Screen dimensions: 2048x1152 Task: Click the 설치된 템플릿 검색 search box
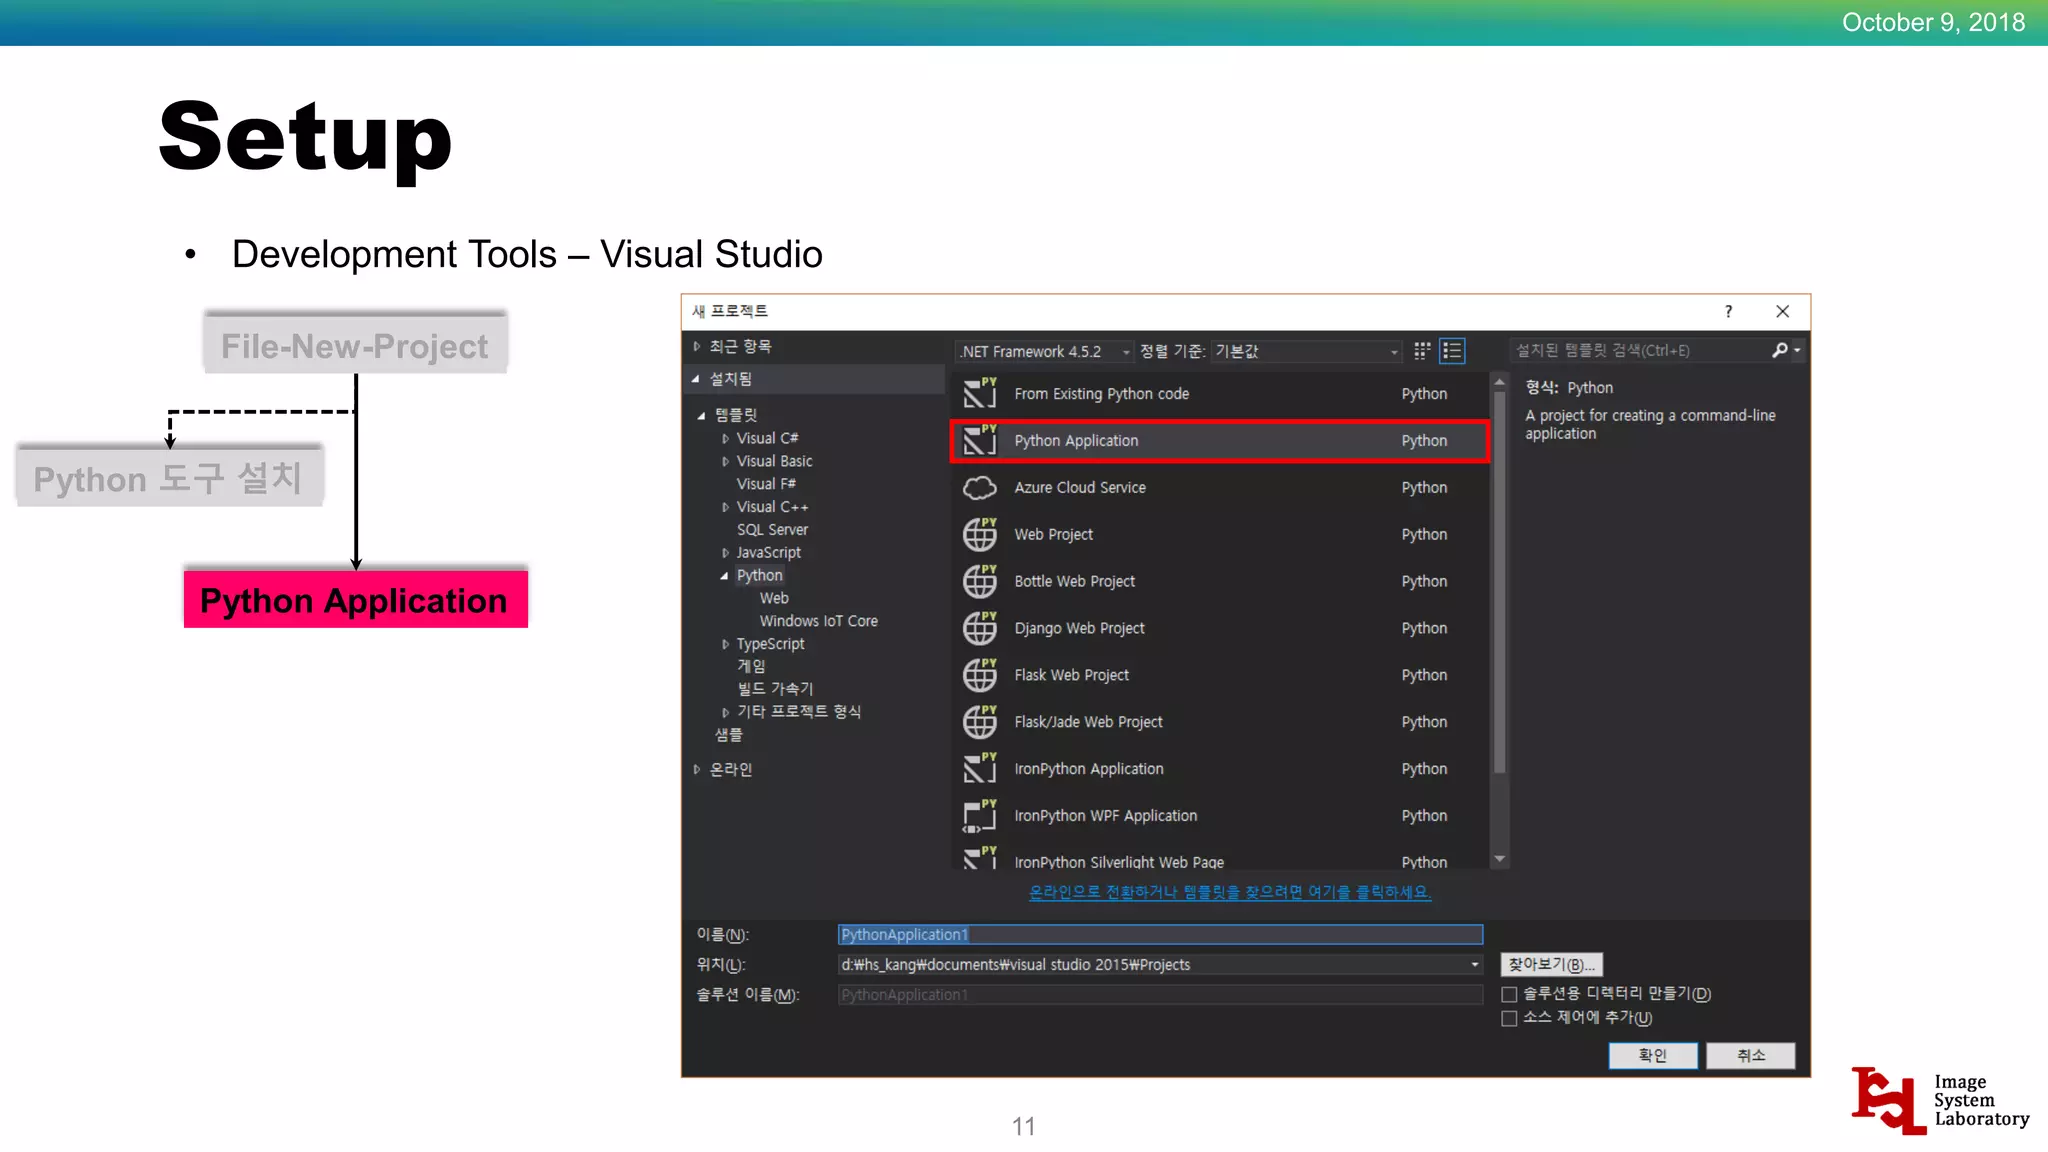point(1640,350)
